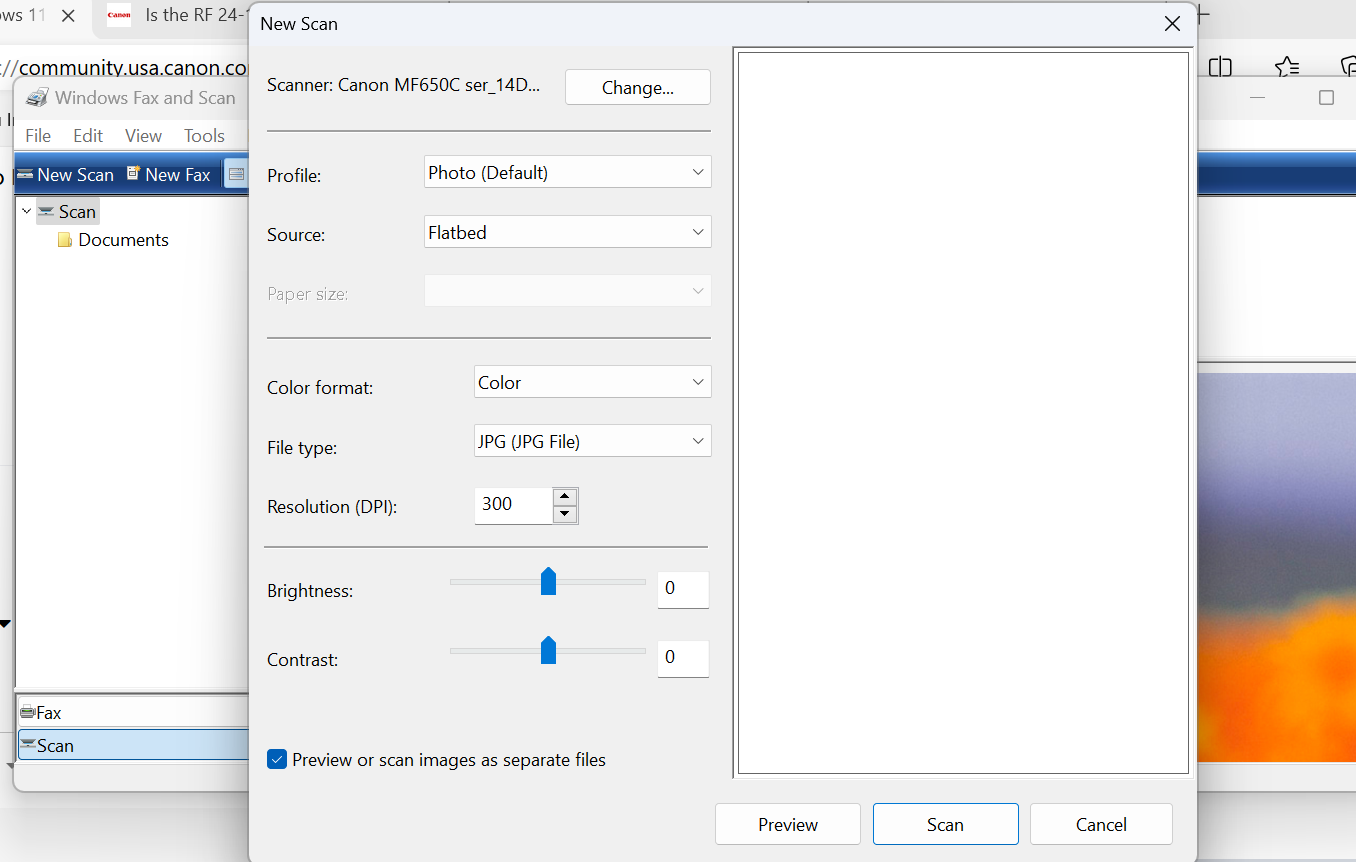Open the View menu
This screenshot has width=1356, height=862.
[x=143, y=136]
